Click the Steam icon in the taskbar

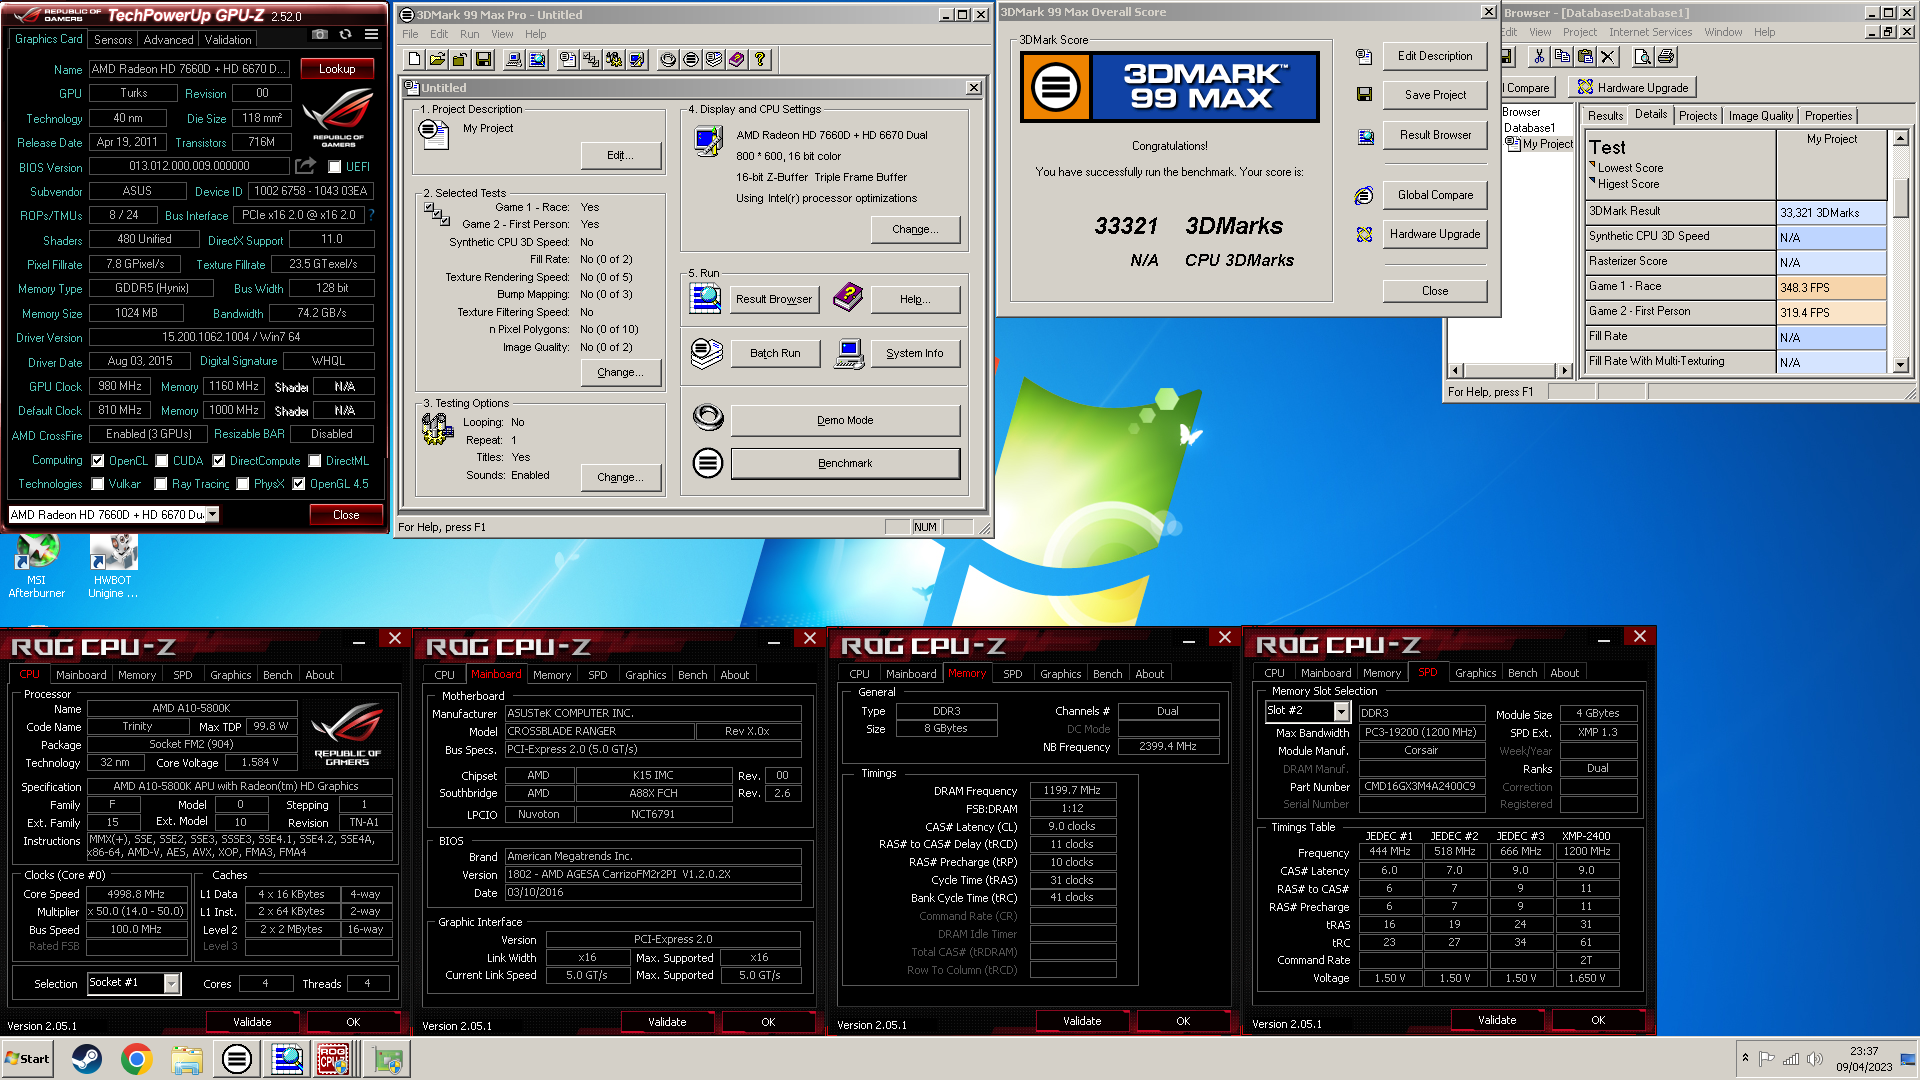click(87, 1059)
